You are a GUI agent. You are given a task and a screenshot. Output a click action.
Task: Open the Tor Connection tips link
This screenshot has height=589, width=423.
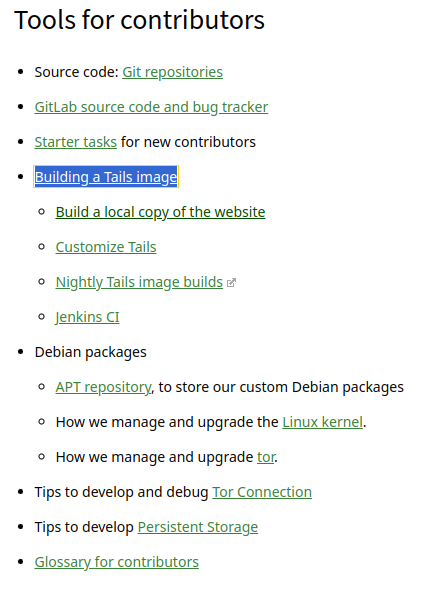[262, 492]
